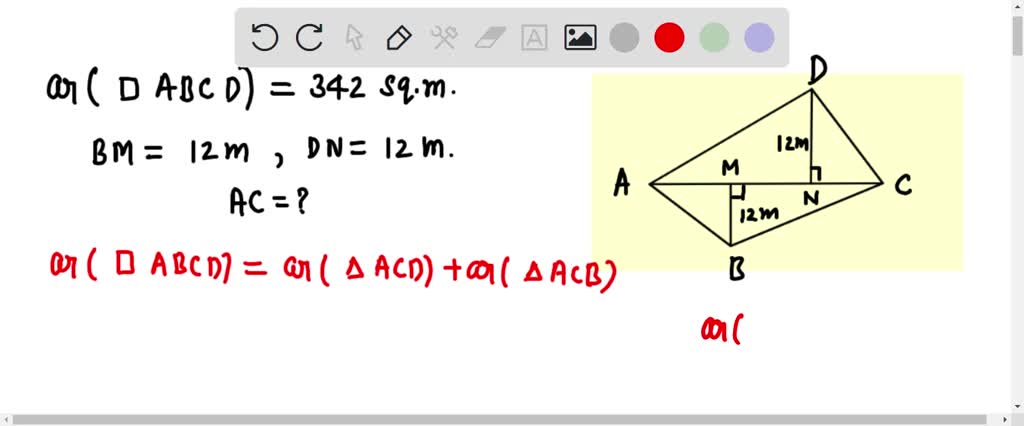Select the pointer selection tool

click(x=354, y=38)
